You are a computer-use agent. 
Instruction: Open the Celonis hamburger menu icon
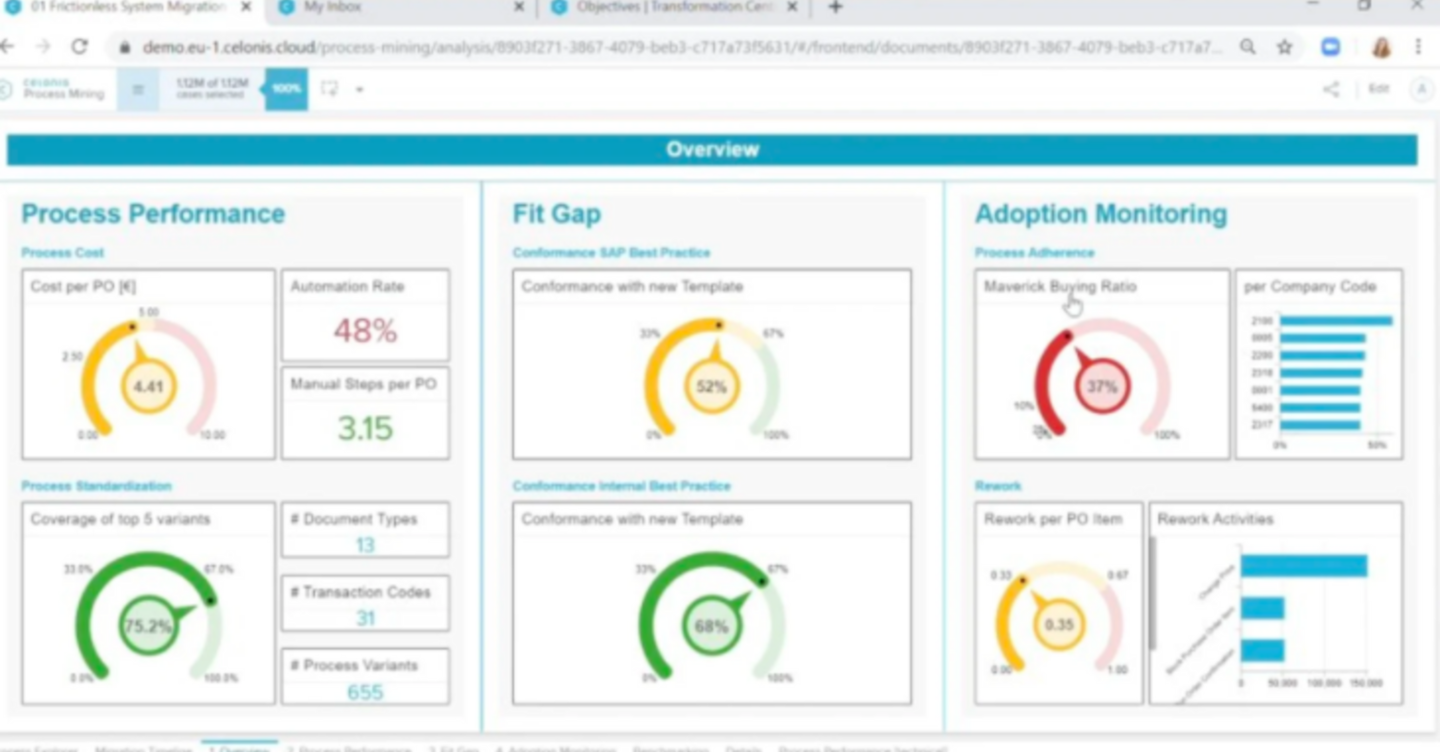[138, 89]
